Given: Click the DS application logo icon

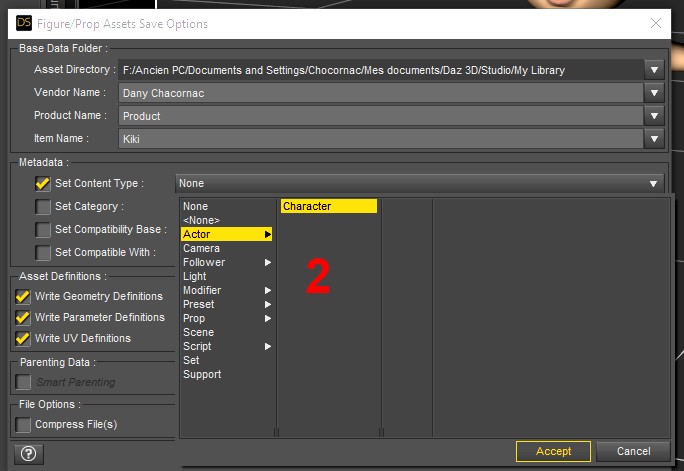Looking at the screenshot, I should (24, 23).
